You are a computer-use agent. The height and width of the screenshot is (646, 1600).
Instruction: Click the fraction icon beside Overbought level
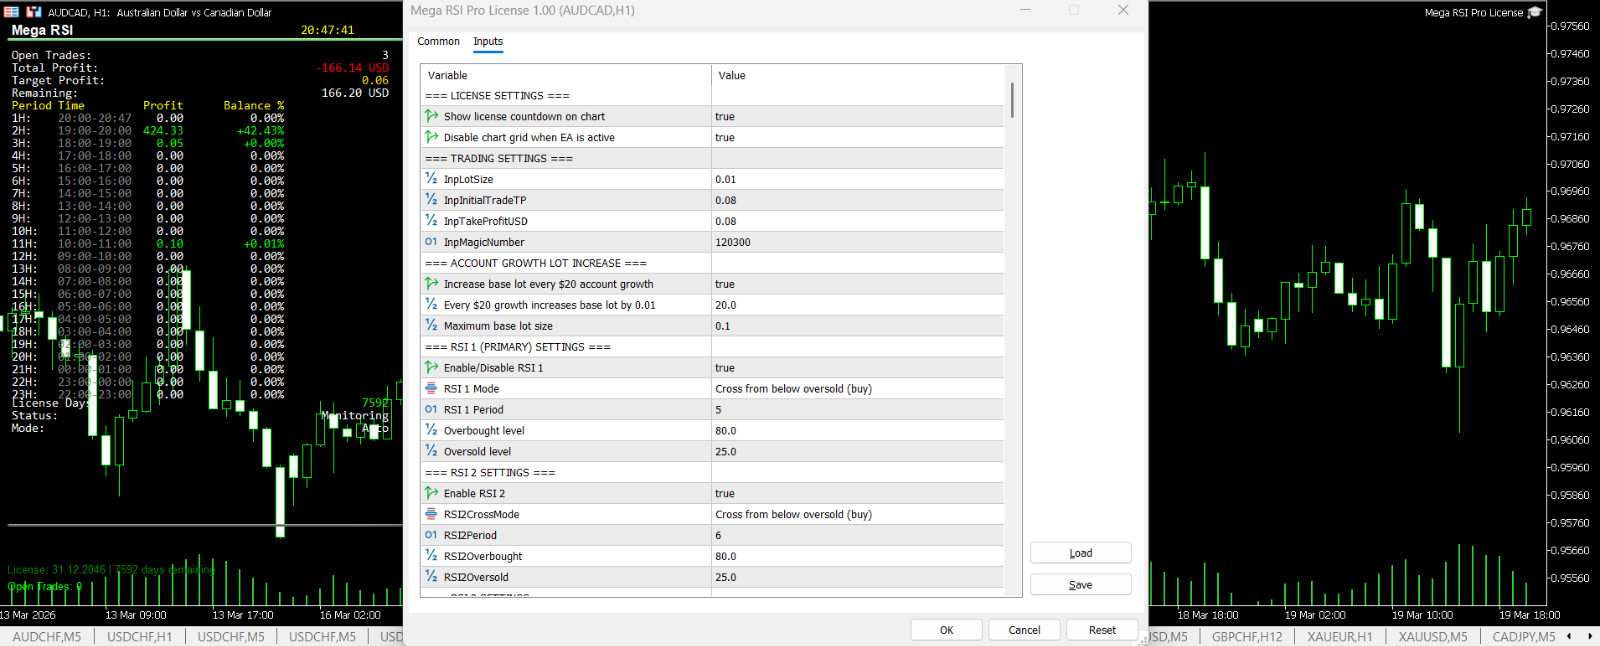[431, 431]
